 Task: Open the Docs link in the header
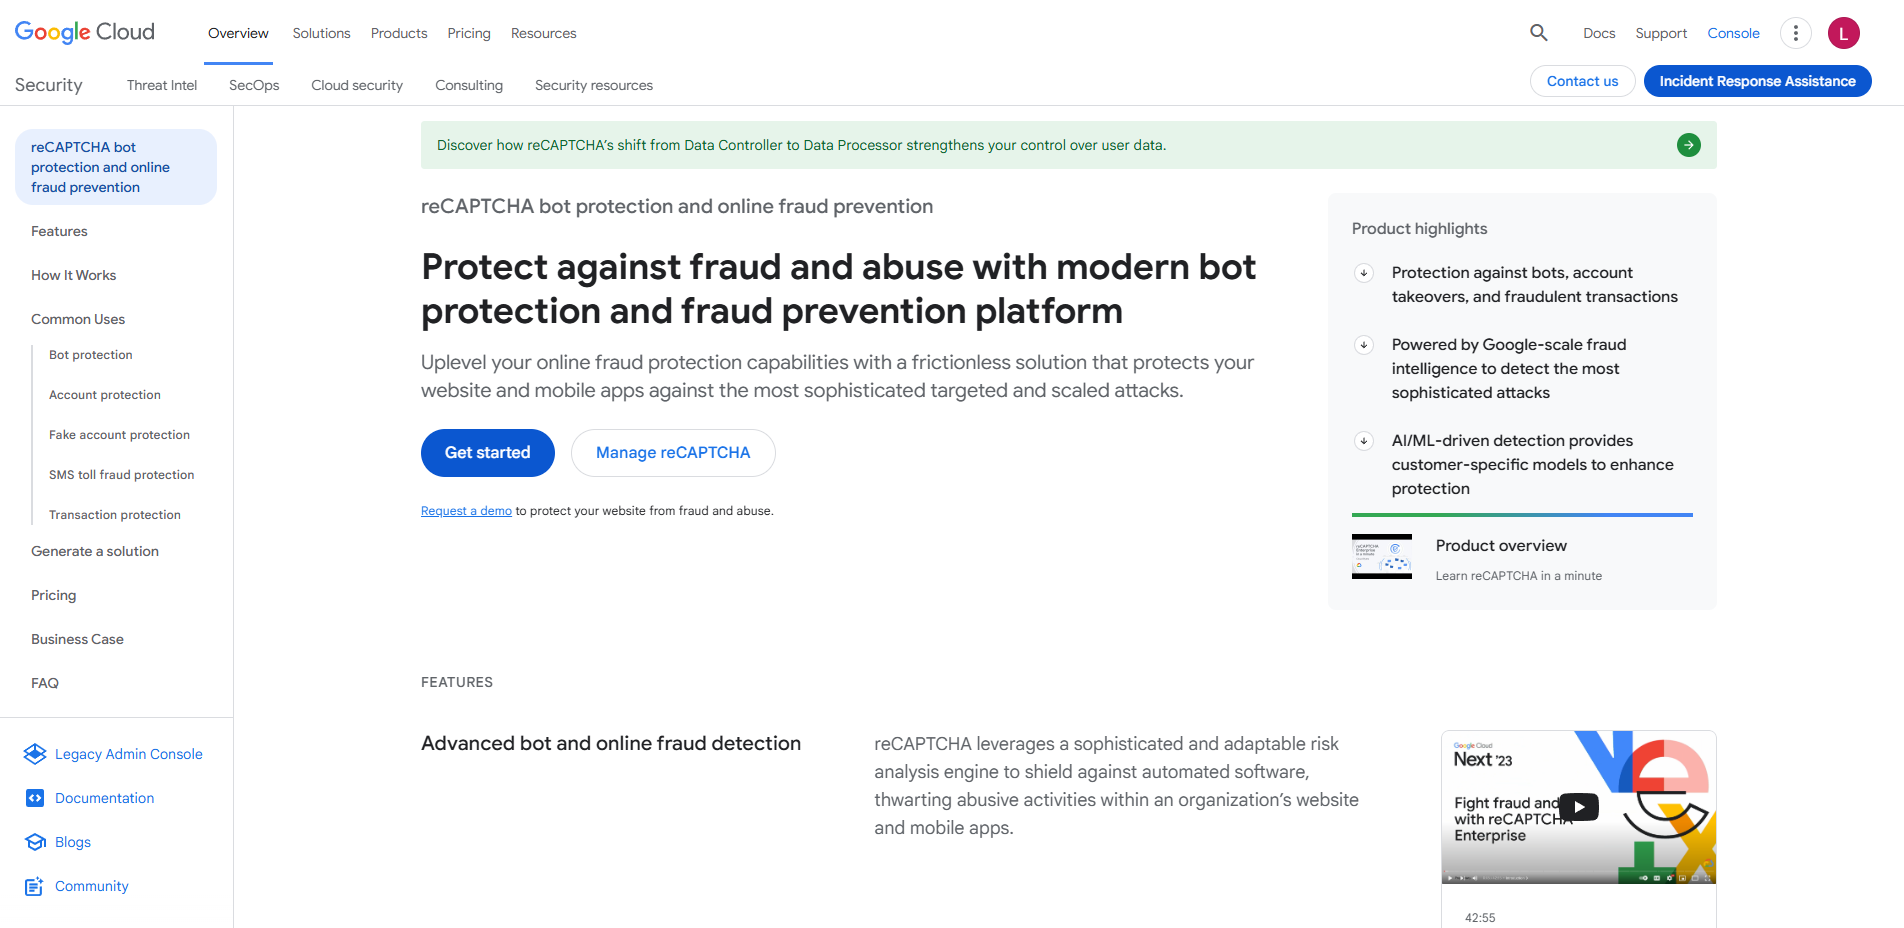coord(1599,33)
